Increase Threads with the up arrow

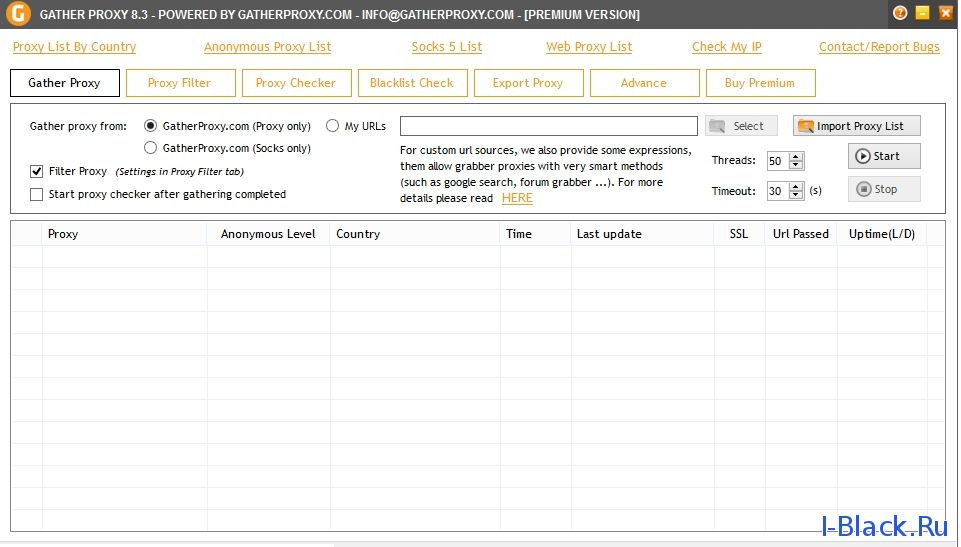tap(796, 156)
